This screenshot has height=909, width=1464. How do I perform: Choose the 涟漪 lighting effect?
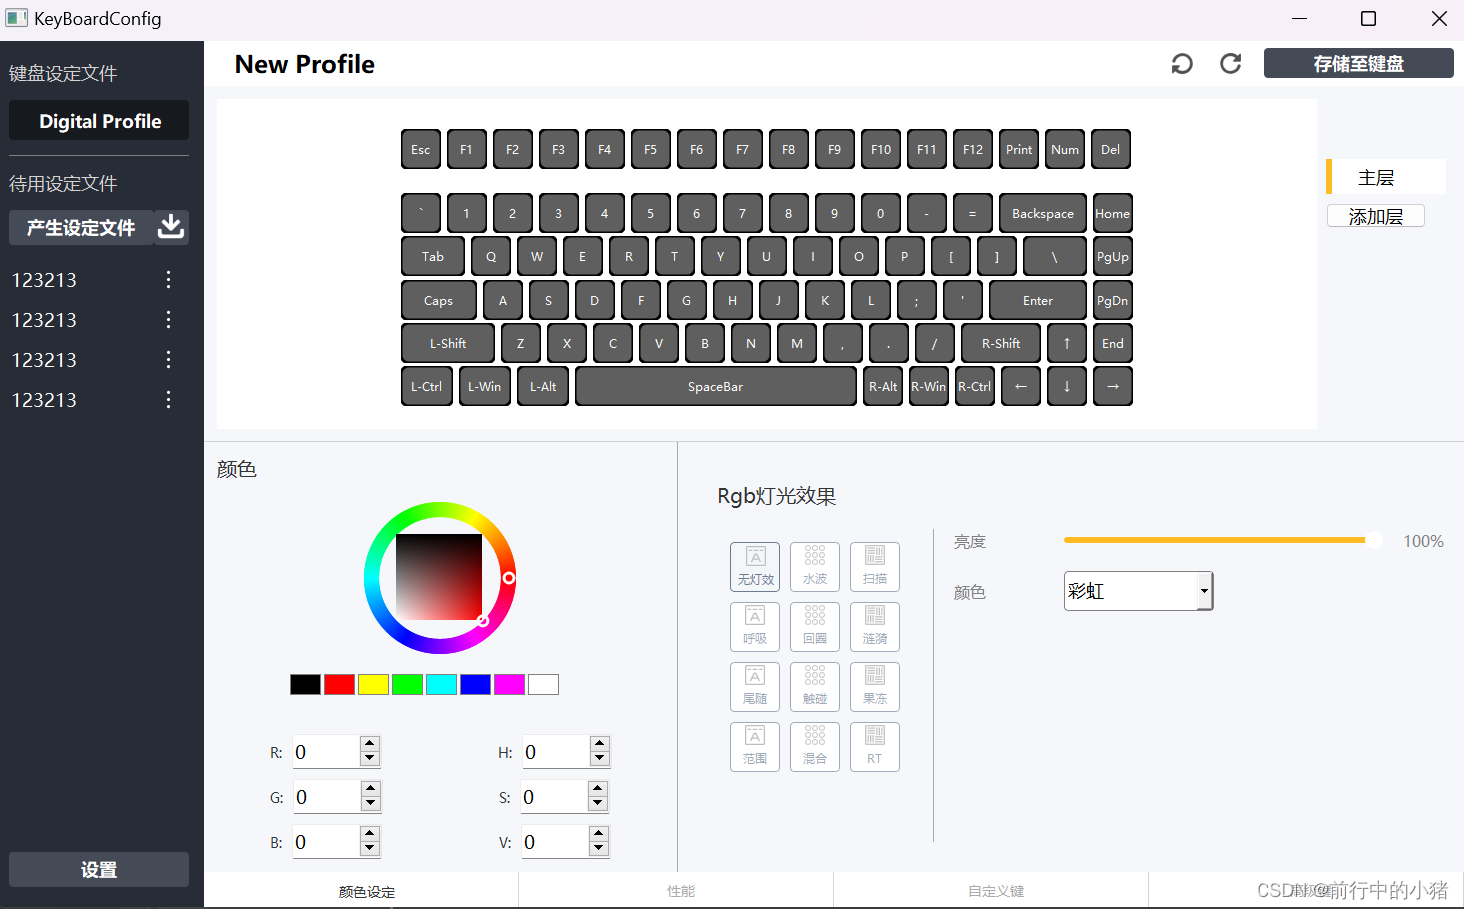pyautogui.click(x=875, y=627)
